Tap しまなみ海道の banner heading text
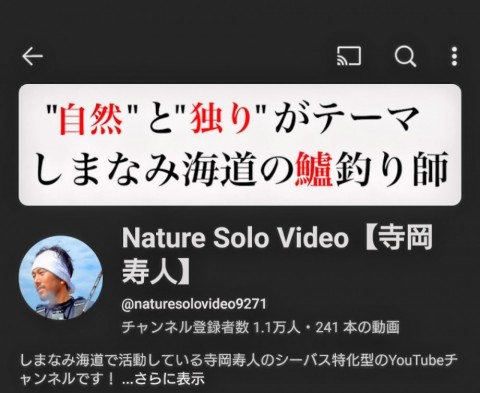This screenshot has width=480, height=393. (163, 169)
